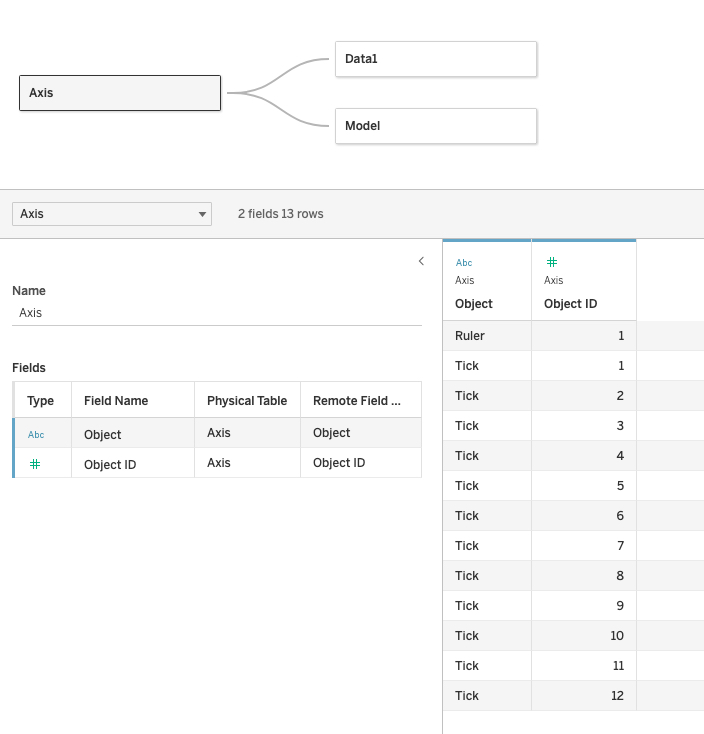This screenshot has width=704, height=734.
Task: Edit the Name field containing Axis
Action: [217, 313]
